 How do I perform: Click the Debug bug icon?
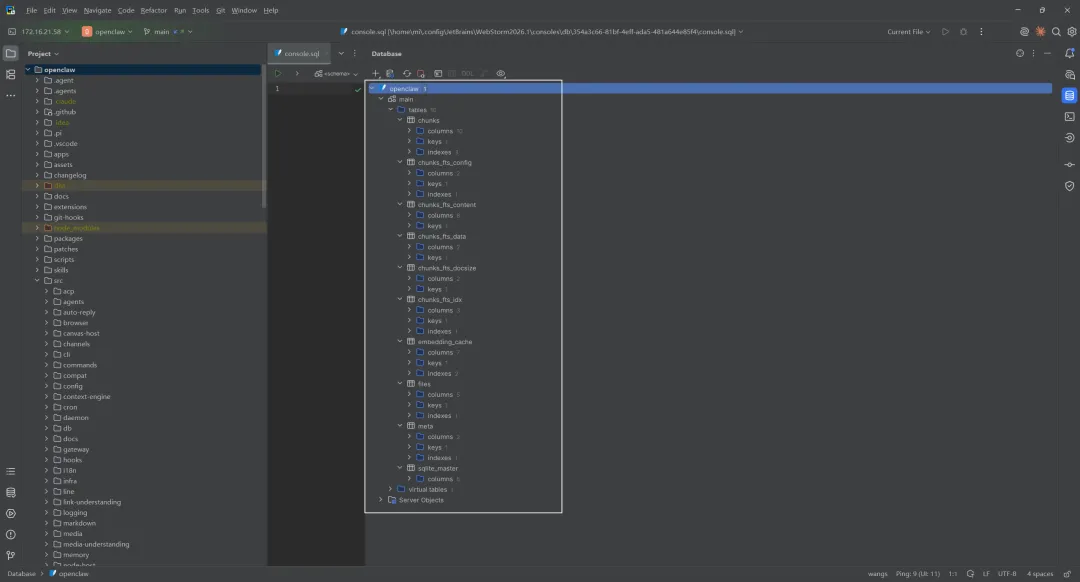point(963,32)
